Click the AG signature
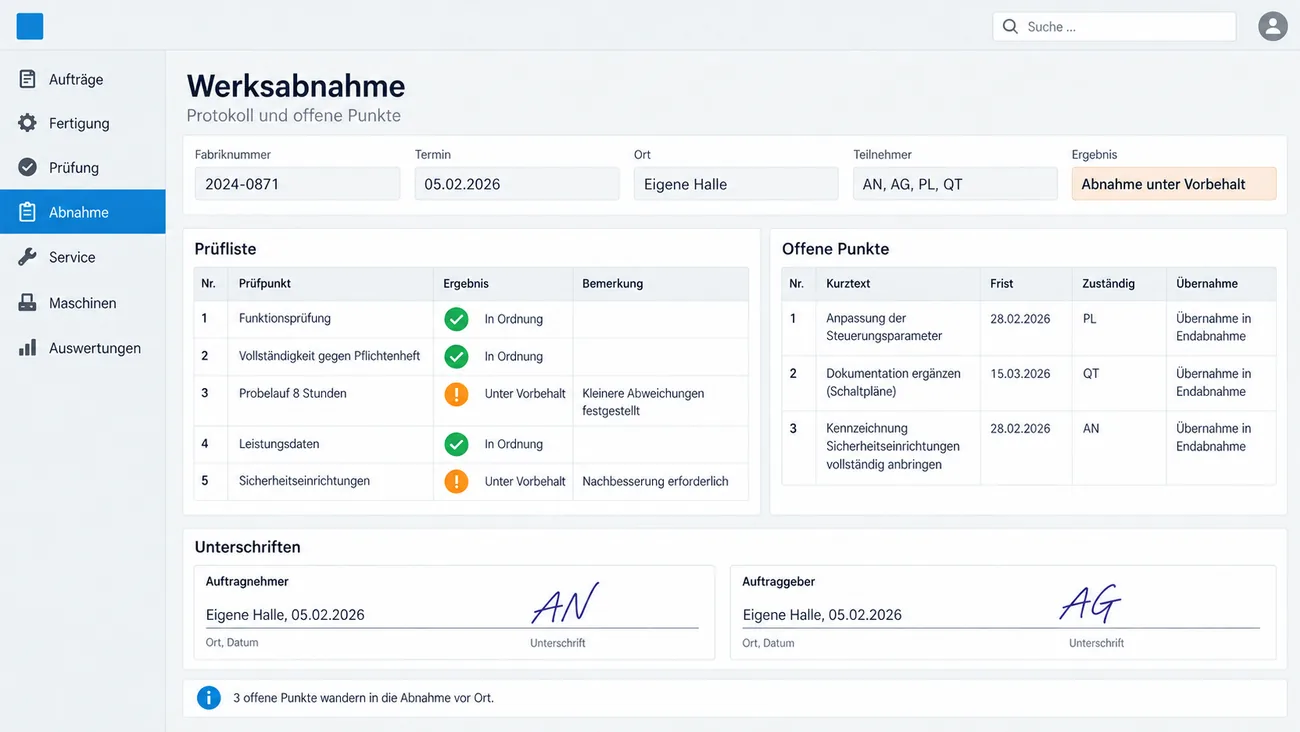The image size is (1300, 732). point(1090,602)
